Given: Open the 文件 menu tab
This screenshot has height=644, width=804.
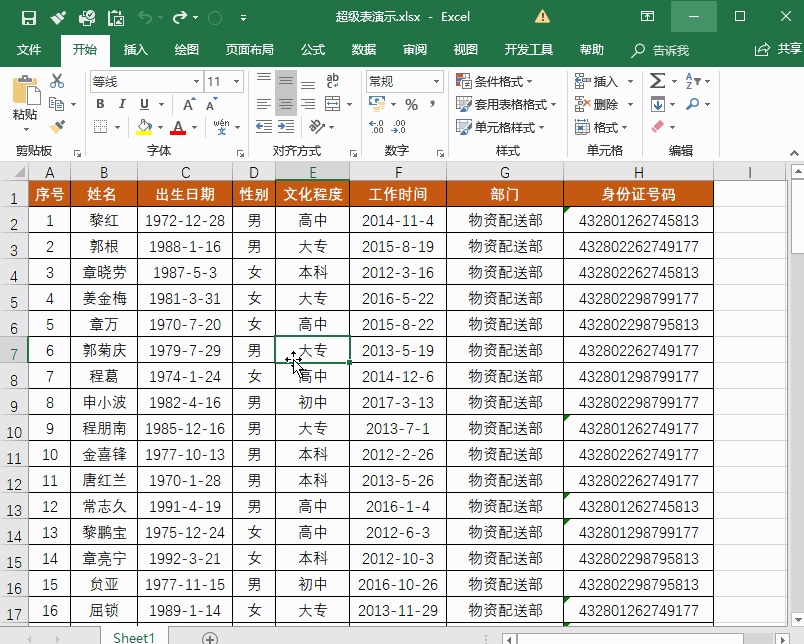Looking at the screenshot, I should [29, 50].
